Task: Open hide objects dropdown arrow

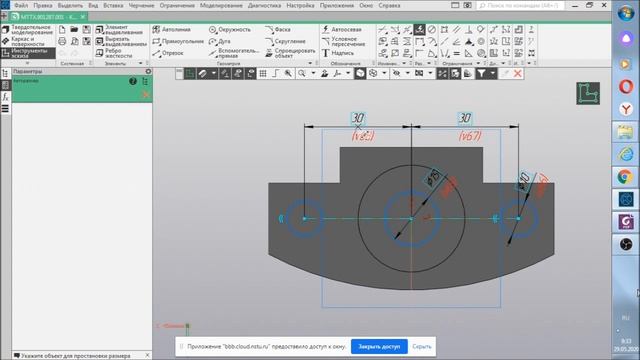Action: [407, 73]
